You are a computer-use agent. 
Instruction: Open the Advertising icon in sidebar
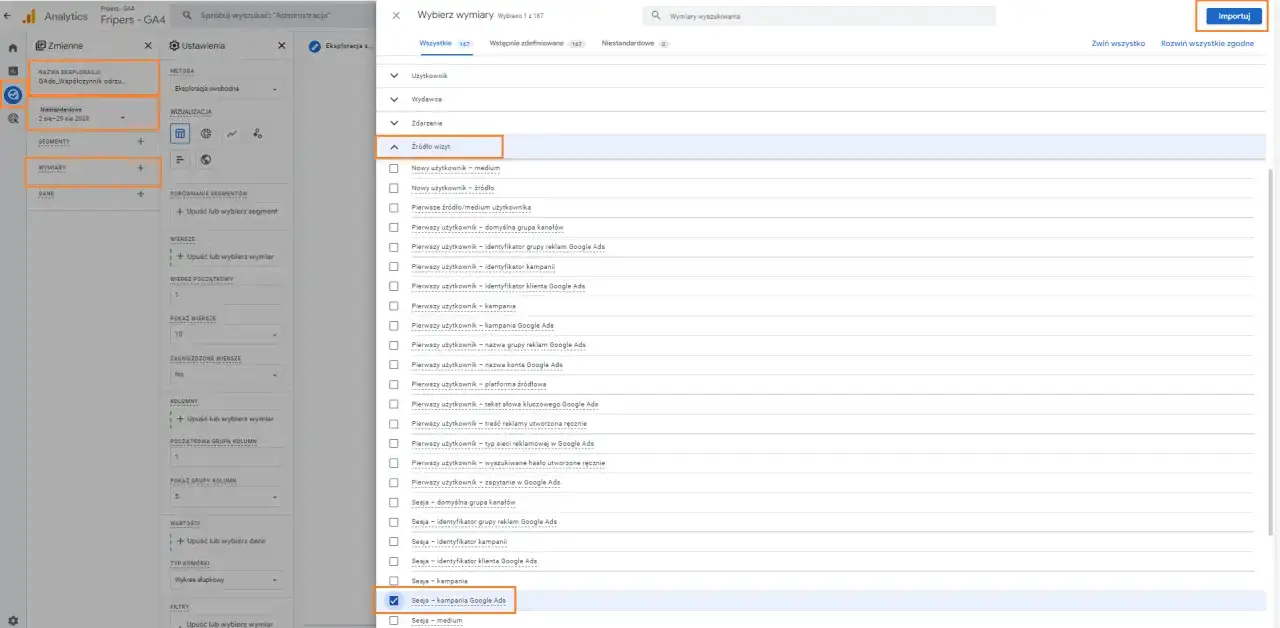click(11, 119)
